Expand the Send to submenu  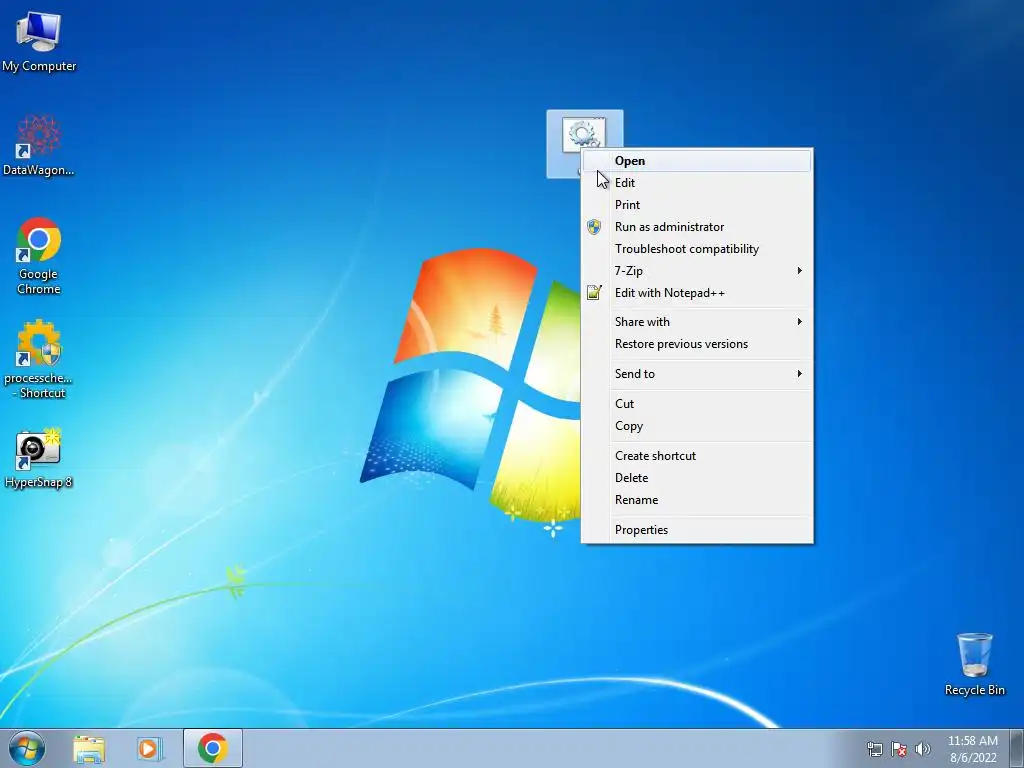coord(697,374)
